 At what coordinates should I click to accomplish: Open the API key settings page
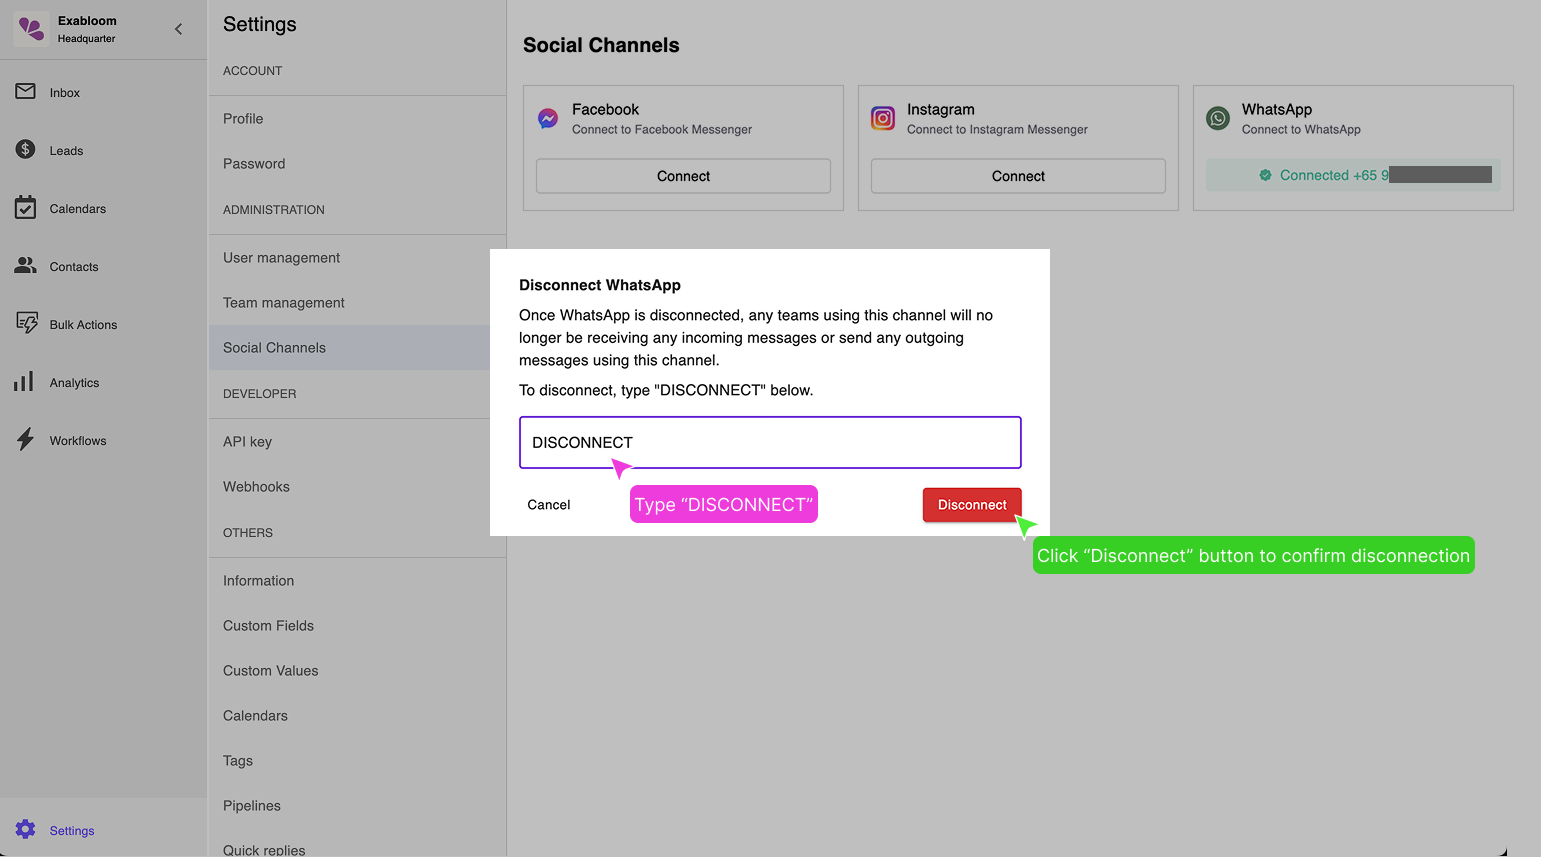[247, 442]
